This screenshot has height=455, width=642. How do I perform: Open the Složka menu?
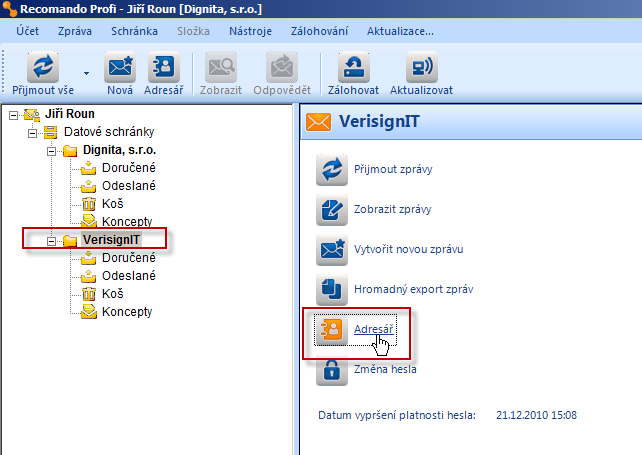(x=193, y=31)
